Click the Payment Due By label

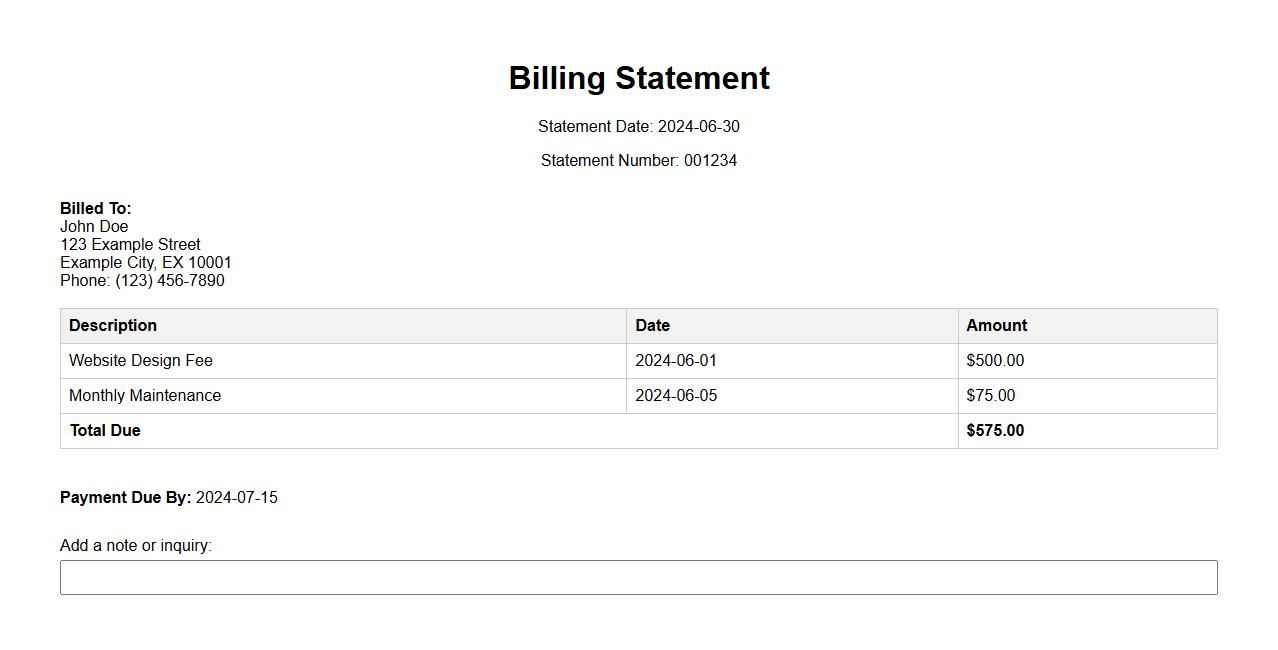point(125,498)
